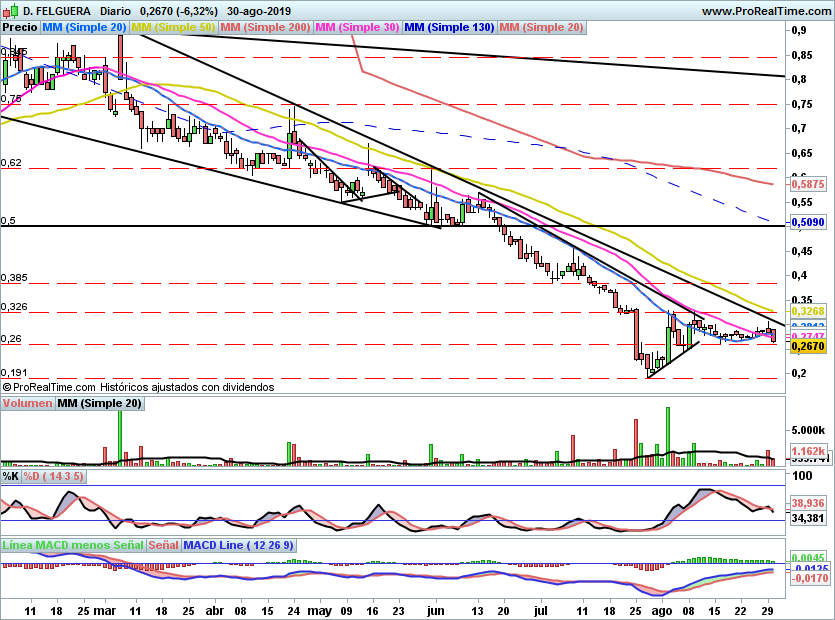Select the Volumen panel label

27,403
